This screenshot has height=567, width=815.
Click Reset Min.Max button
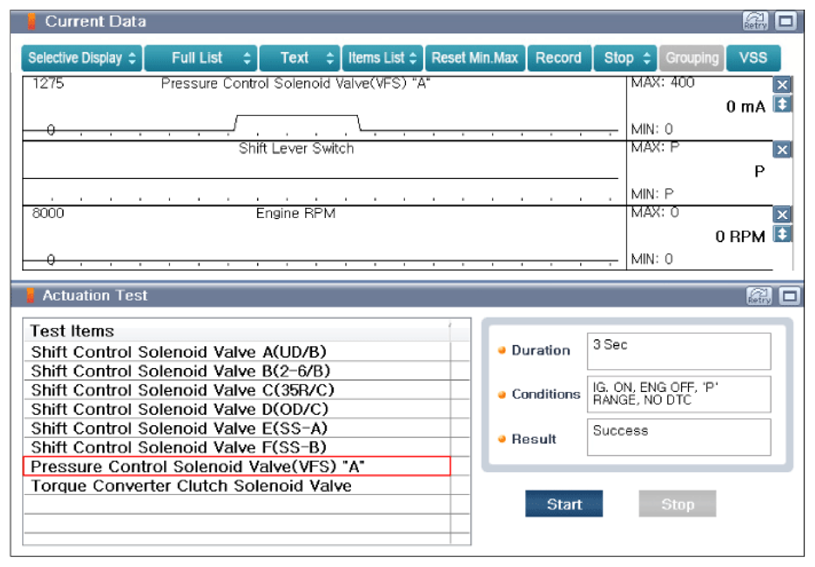(475, 58)
